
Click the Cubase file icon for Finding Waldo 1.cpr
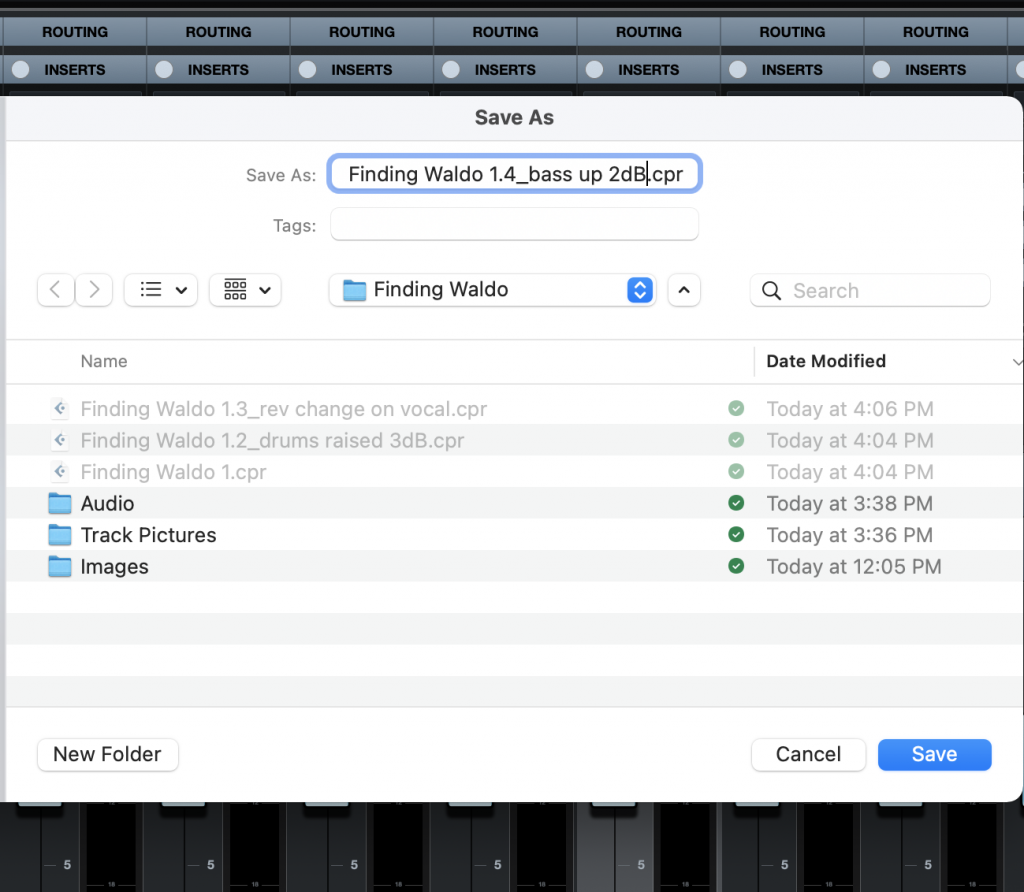tap(60, 471)
